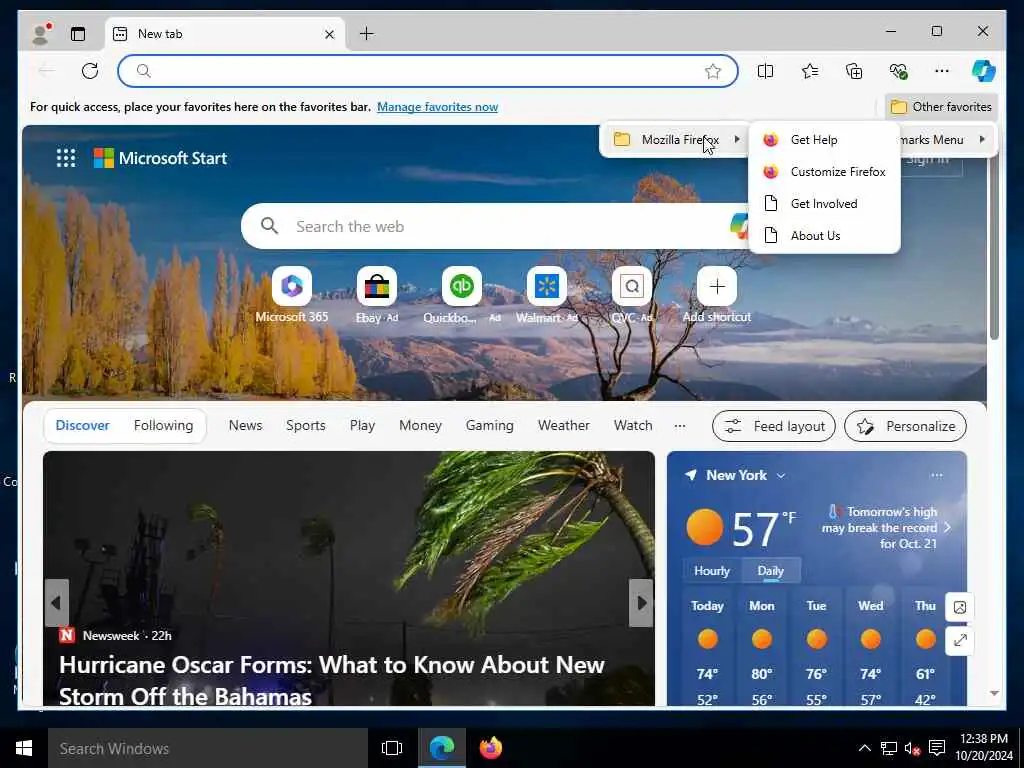Open the Windows Start menu
The image size is (1024, 768).
pyautogui.click(x=24, y=748)
